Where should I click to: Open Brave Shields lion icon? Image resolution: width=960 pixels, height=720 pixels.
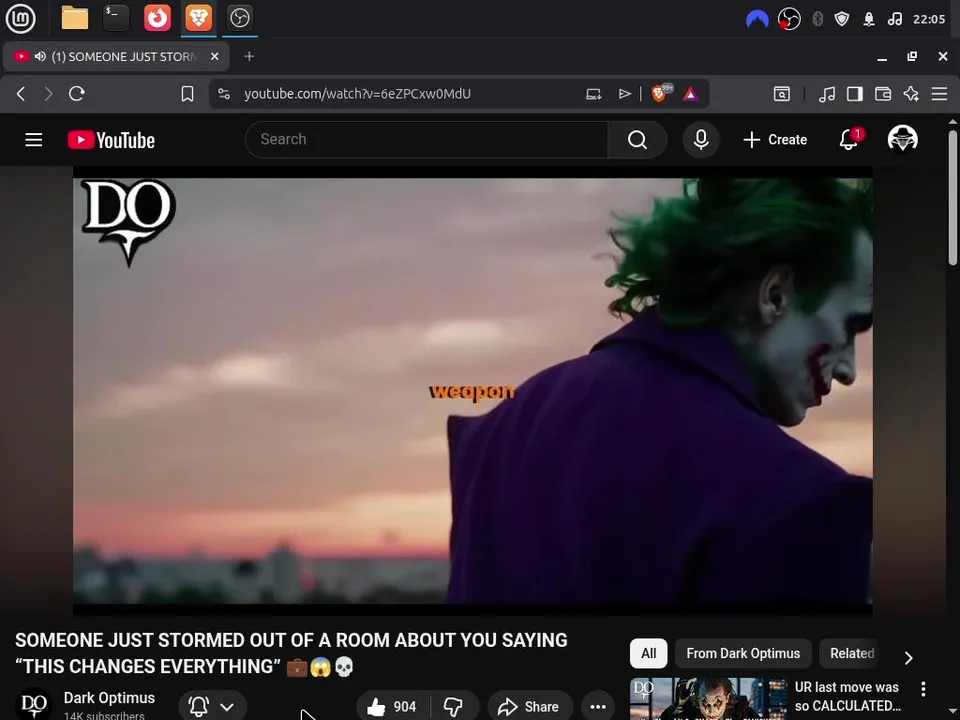[x=661, y=93]
